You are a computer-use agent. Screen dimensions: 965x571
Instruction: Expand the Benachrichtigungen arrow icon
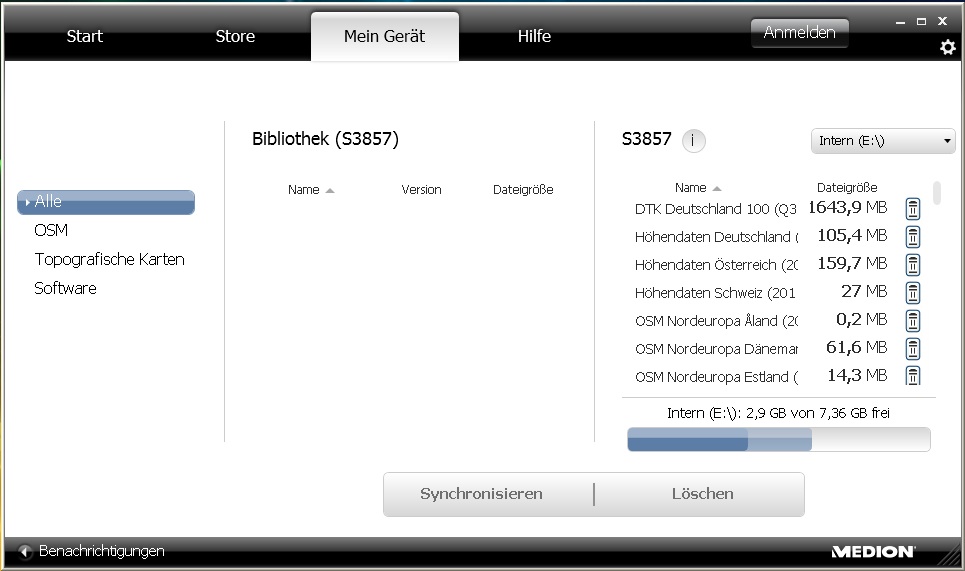click(25, 551)
